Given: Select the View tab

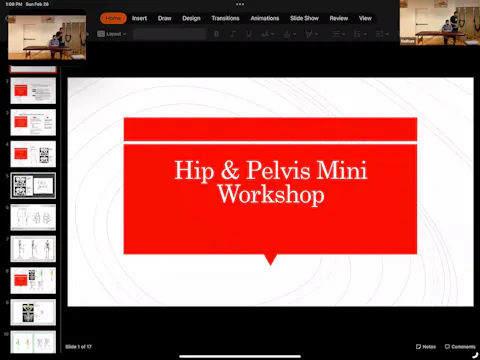Looking at the screenshot, I should pyautogui.click(x=365, y=18).
